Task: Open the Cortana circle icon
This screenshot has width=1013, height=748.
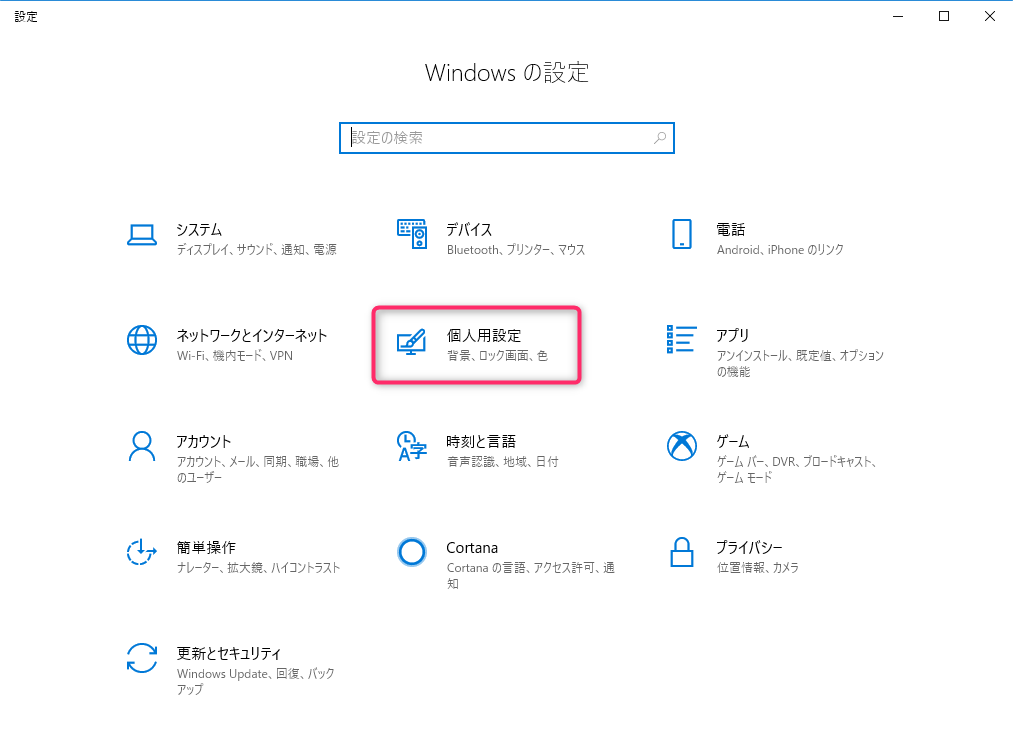Action: tap(412, 552)
